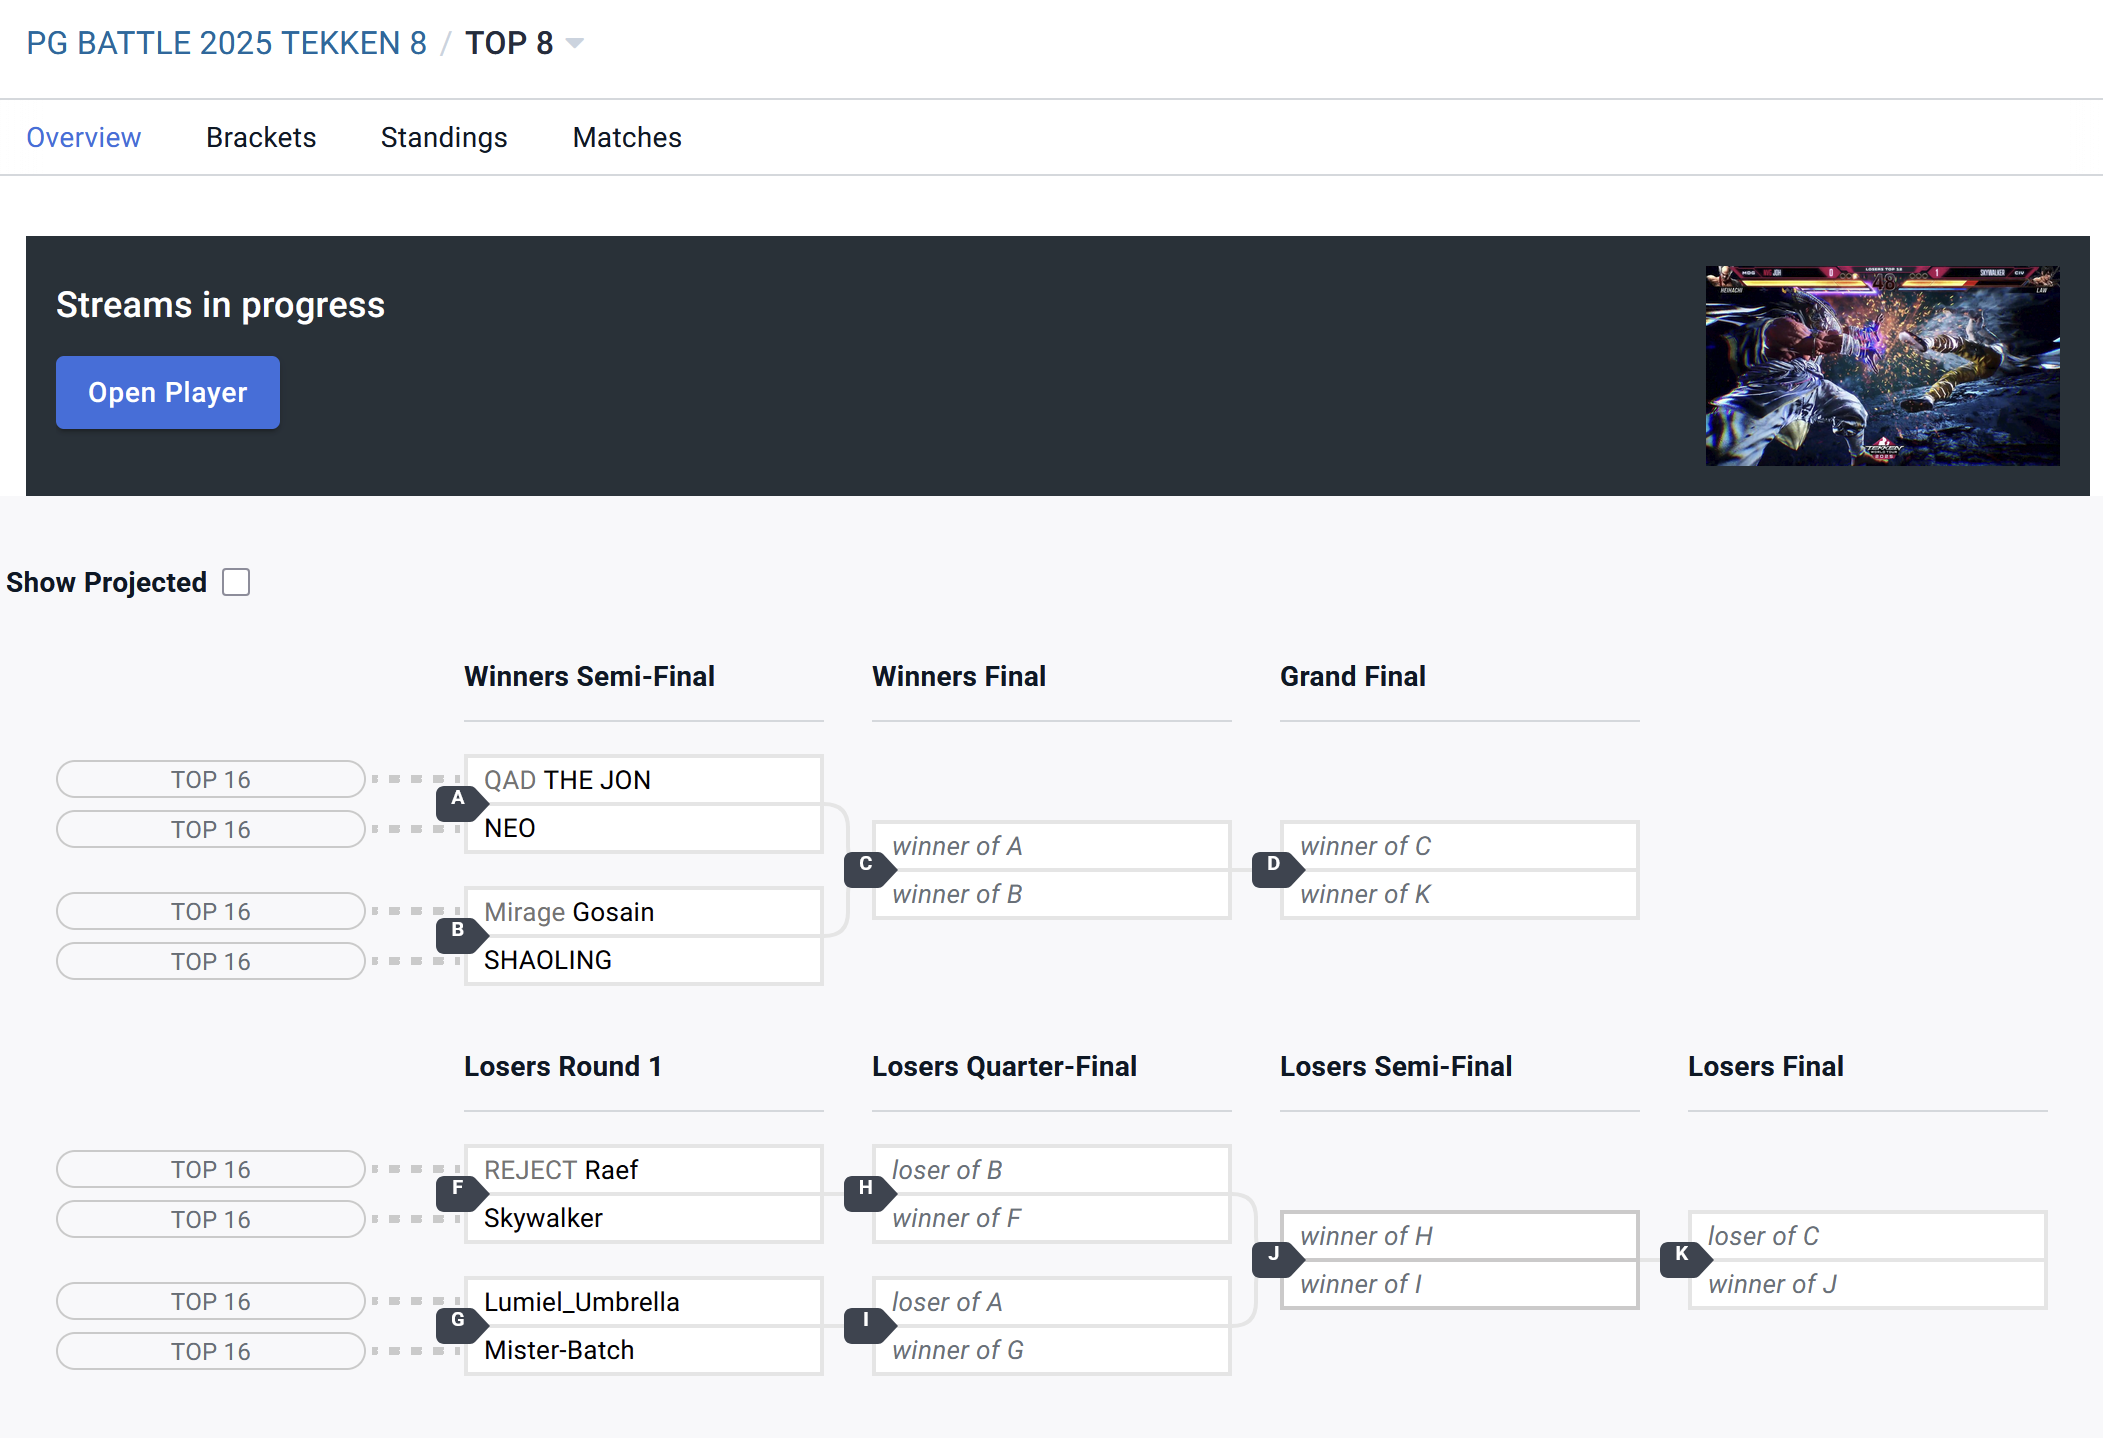Click the Tekken stream preview thumbnail
Image resolution: width=2103 pixels, height=1438 pixels.
tap(1882, 365)
